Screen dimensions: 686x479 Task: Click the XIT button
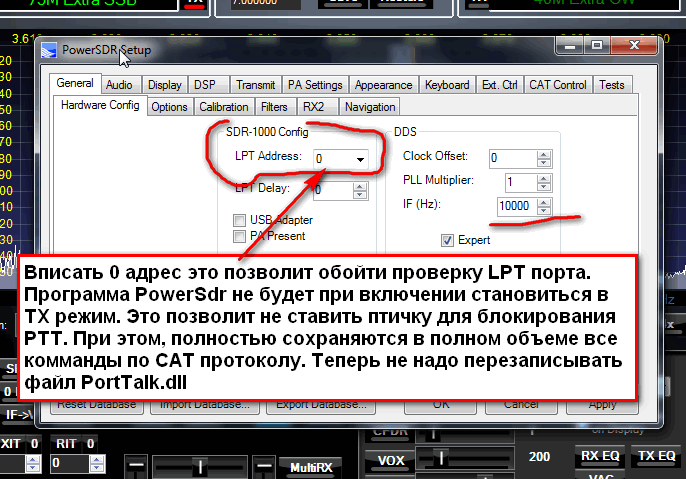tap(10, 444)
